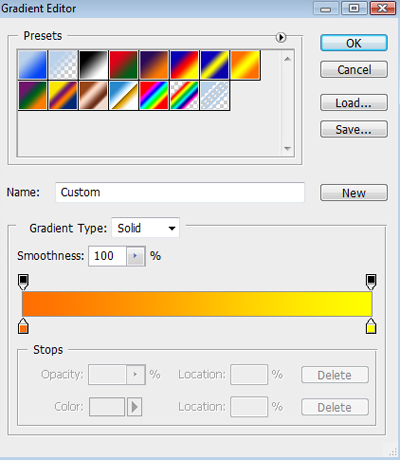Click the presets scrollbar down arrow

pyautogui.click(x=287, y=149)
